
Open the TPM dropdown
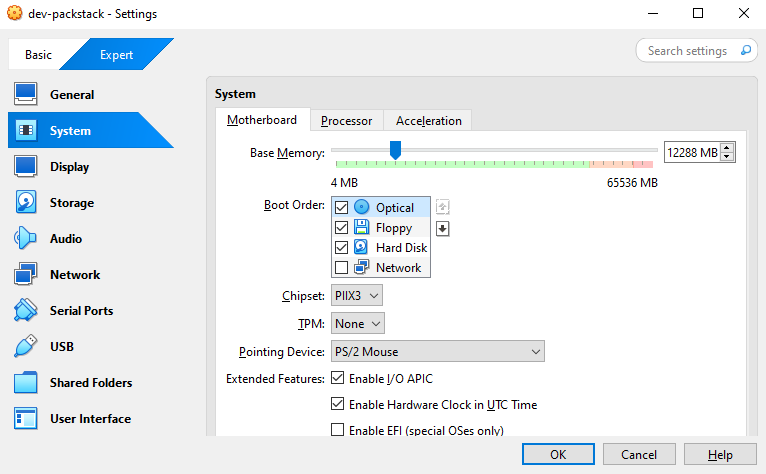pos(358,324)
